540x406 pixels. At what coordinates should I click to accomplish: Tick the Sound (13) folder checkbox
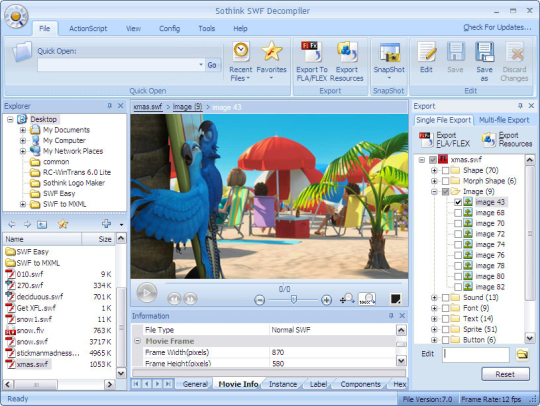[445, 298]
